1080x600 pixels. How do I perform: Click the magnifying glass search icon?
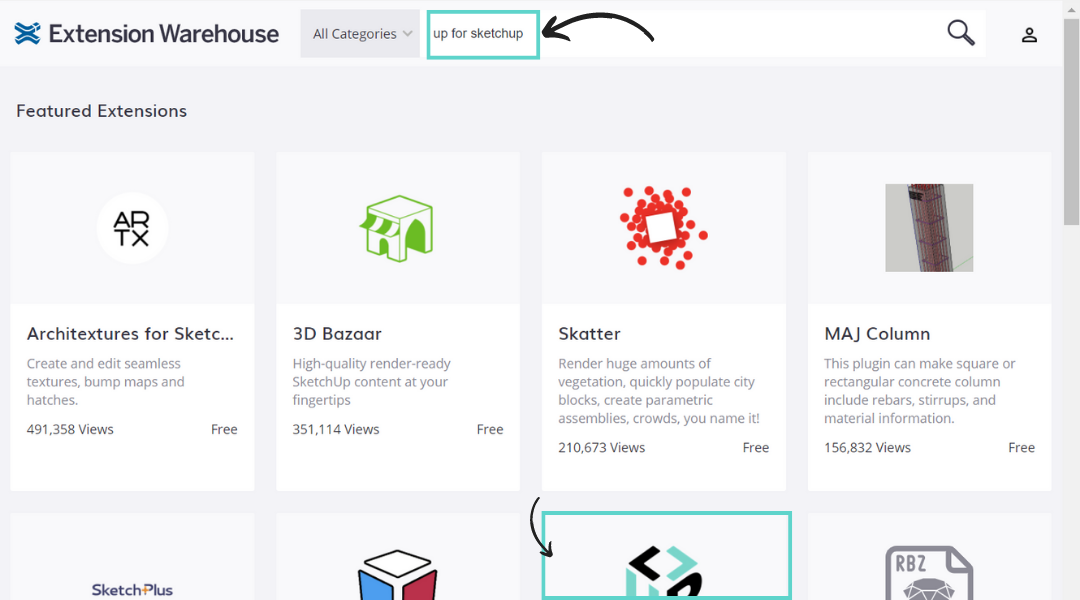(960, 32)
